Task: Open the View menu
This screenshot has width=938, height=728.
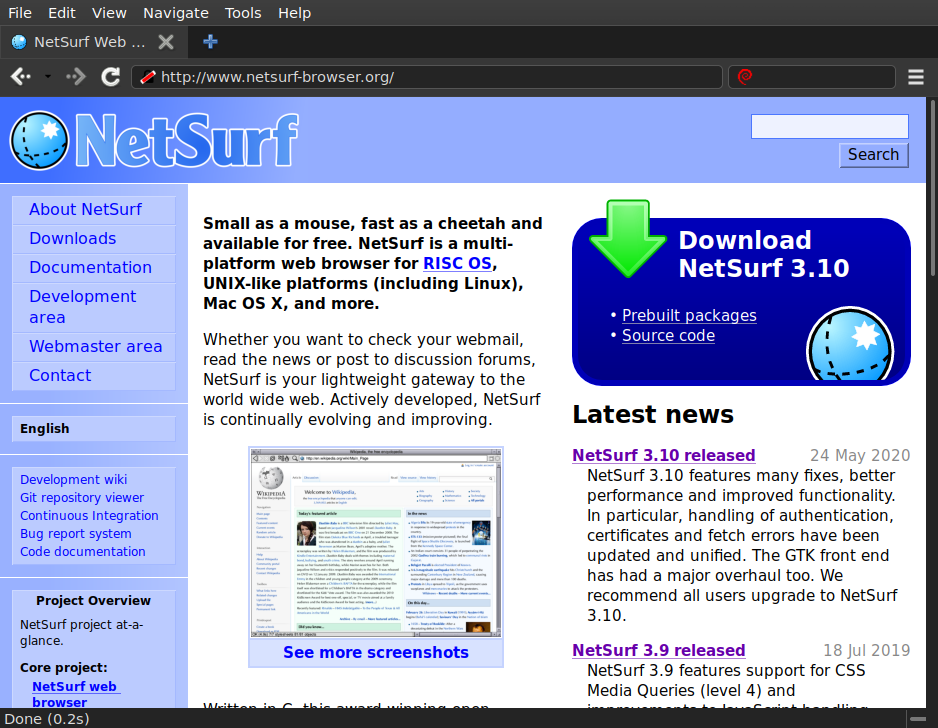Action: tap(109, 13)
